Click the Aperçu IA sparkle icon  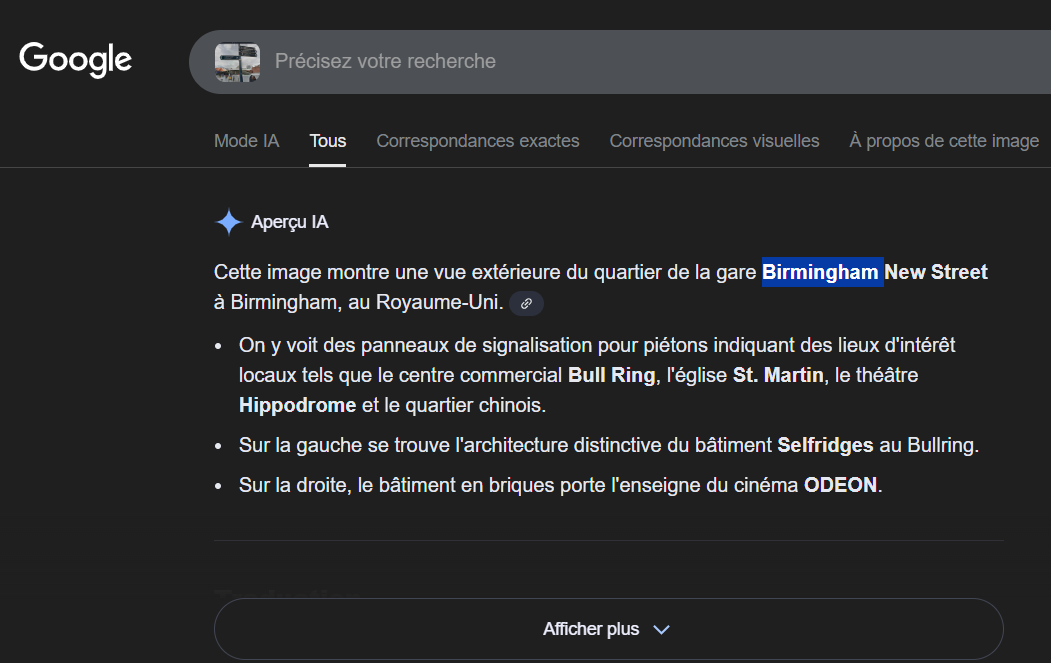[228, 222]
